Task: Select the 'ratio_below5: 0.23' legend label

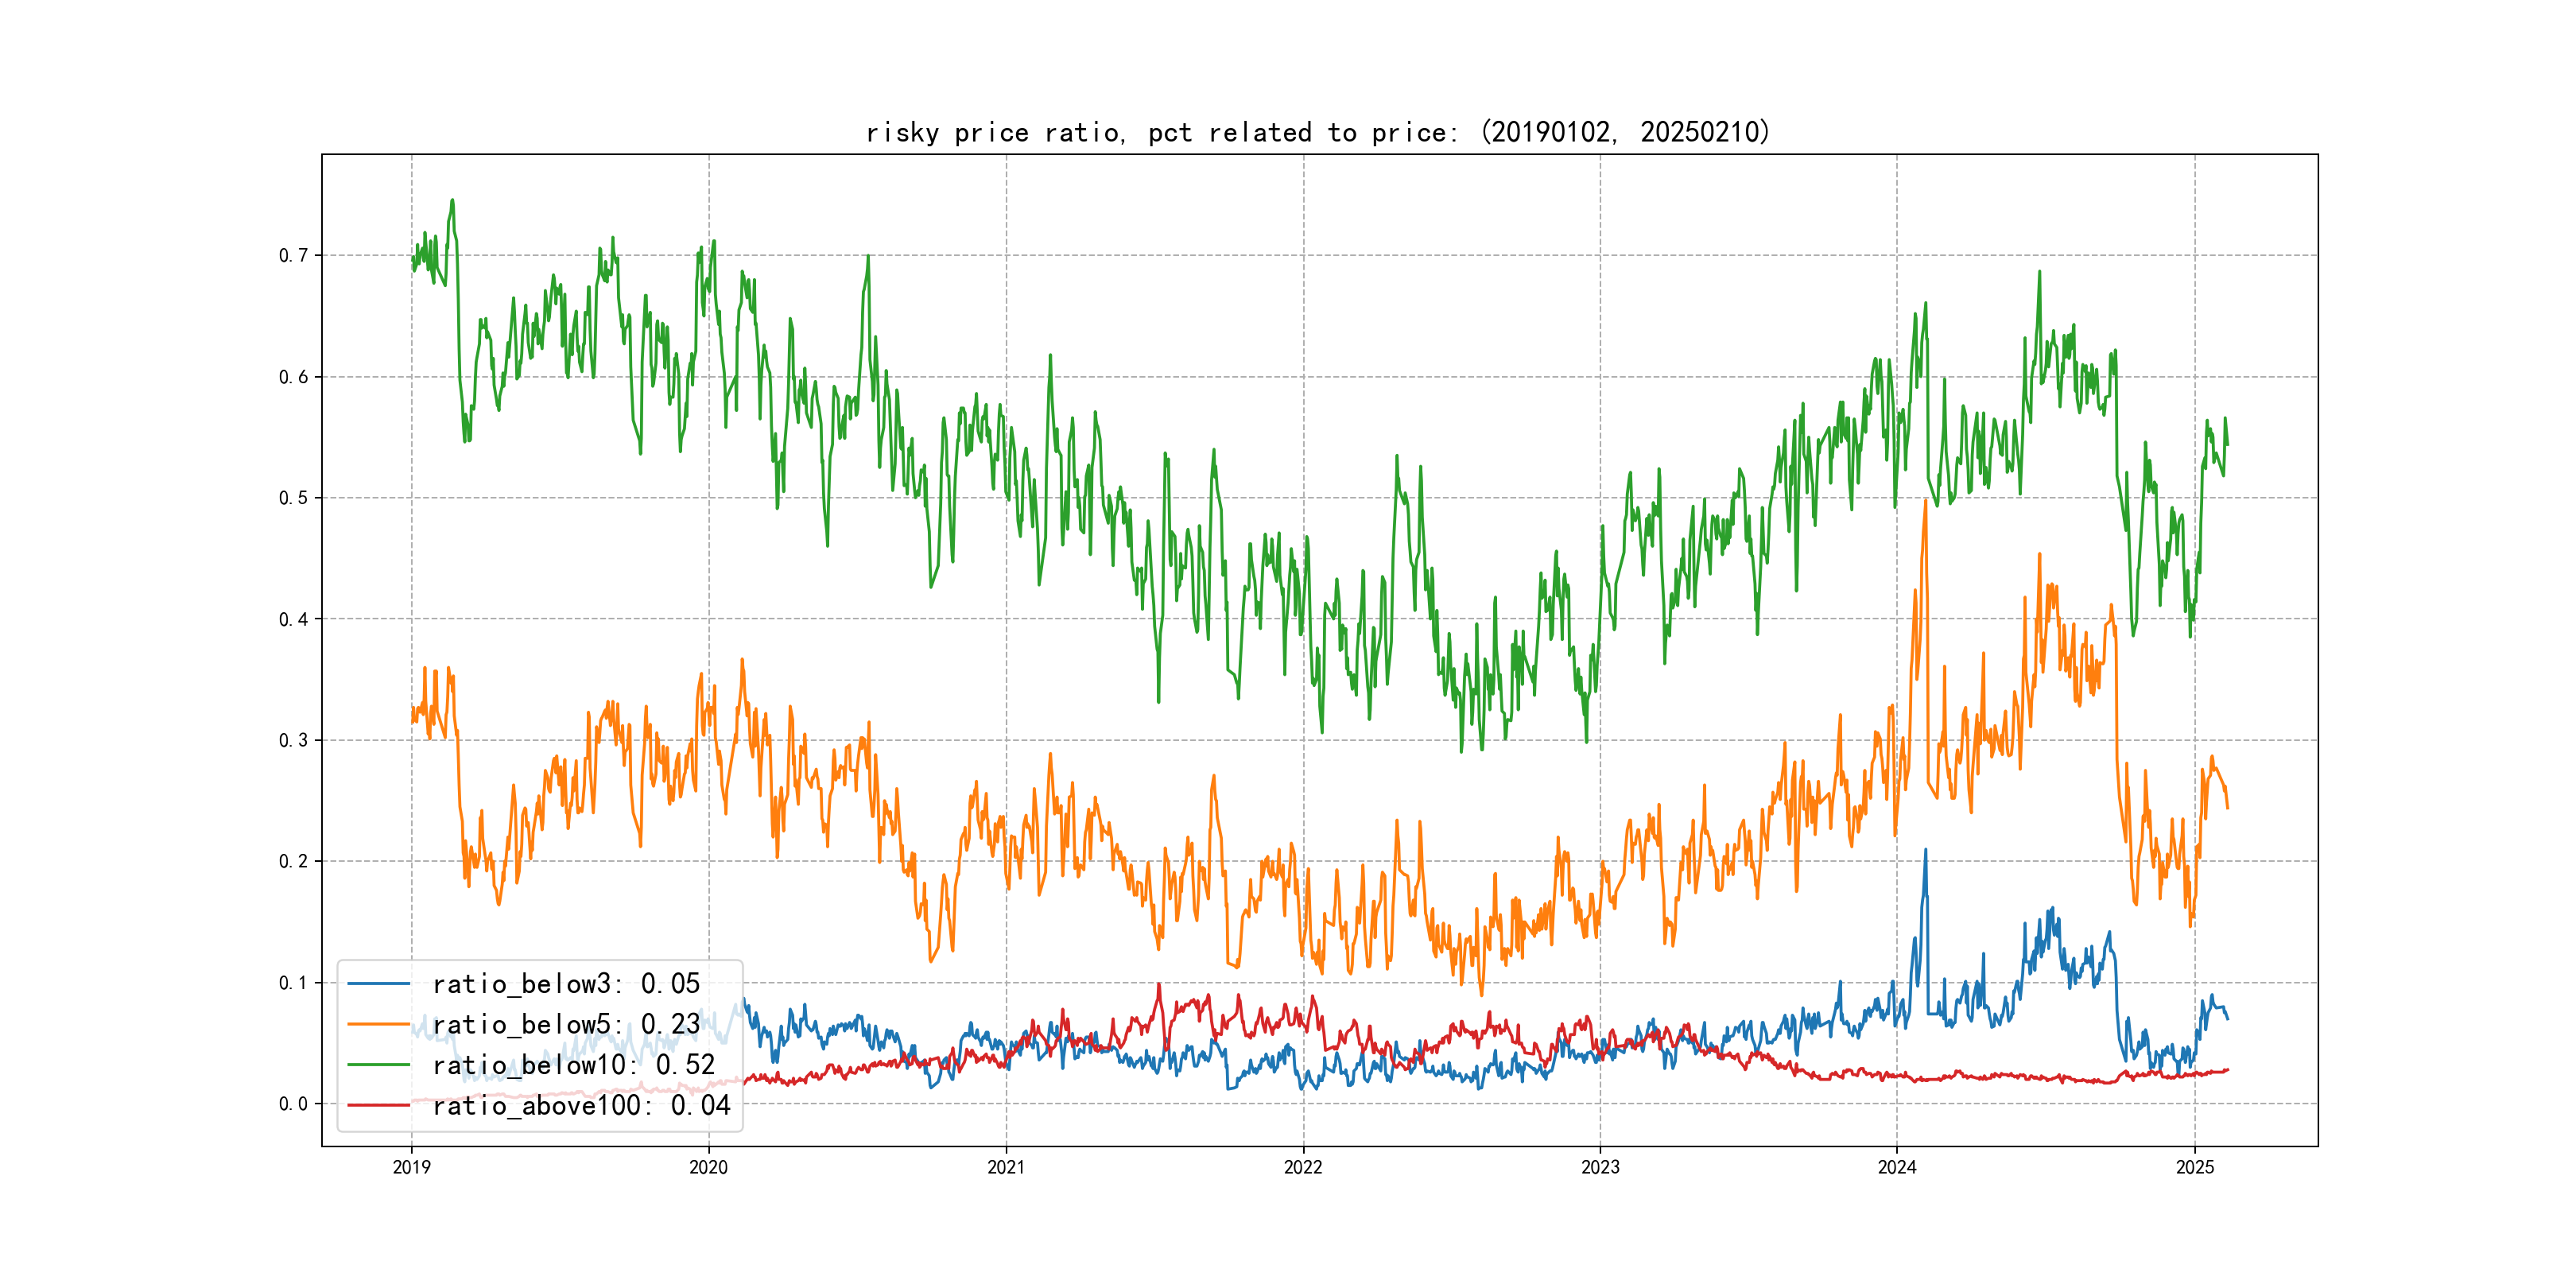Action: [x=566, y=1024]
